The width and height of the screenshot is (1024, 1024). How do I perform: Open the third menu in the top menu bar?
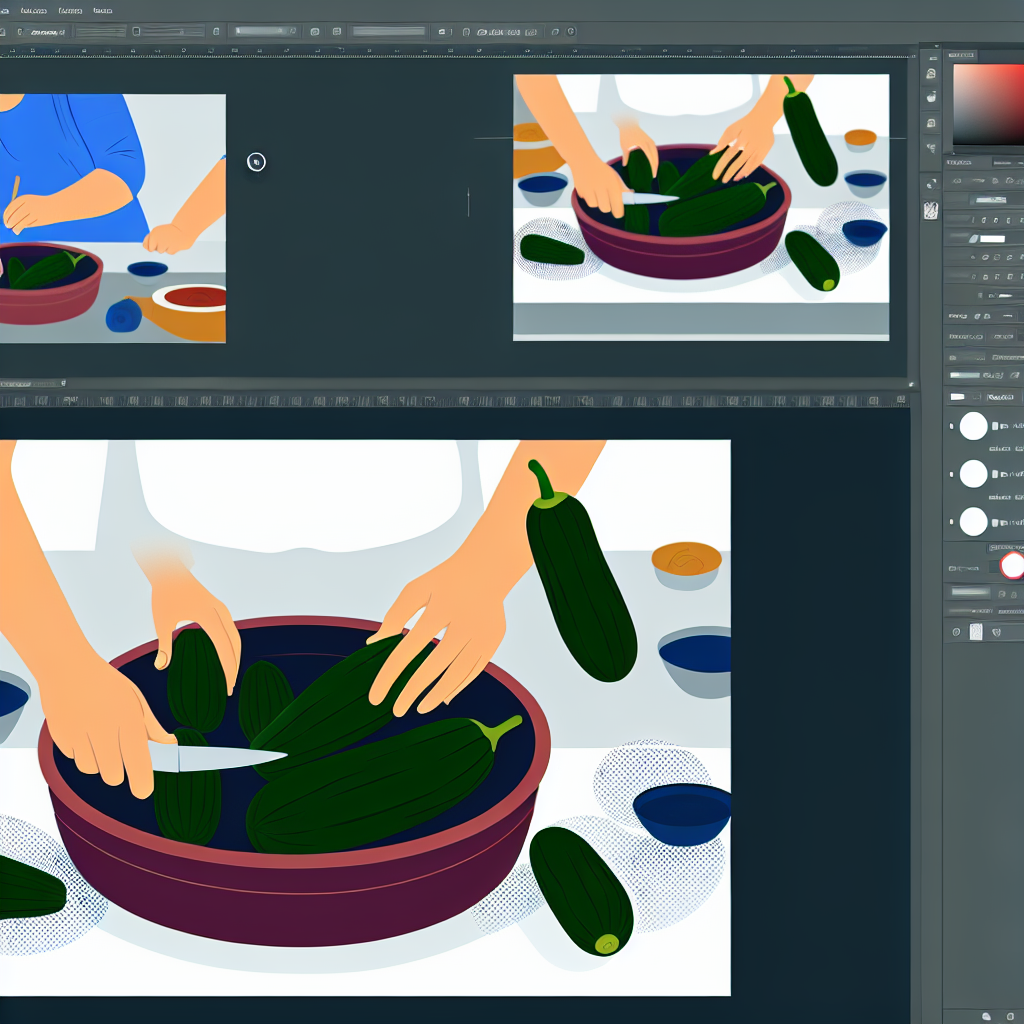click(102, 10)
